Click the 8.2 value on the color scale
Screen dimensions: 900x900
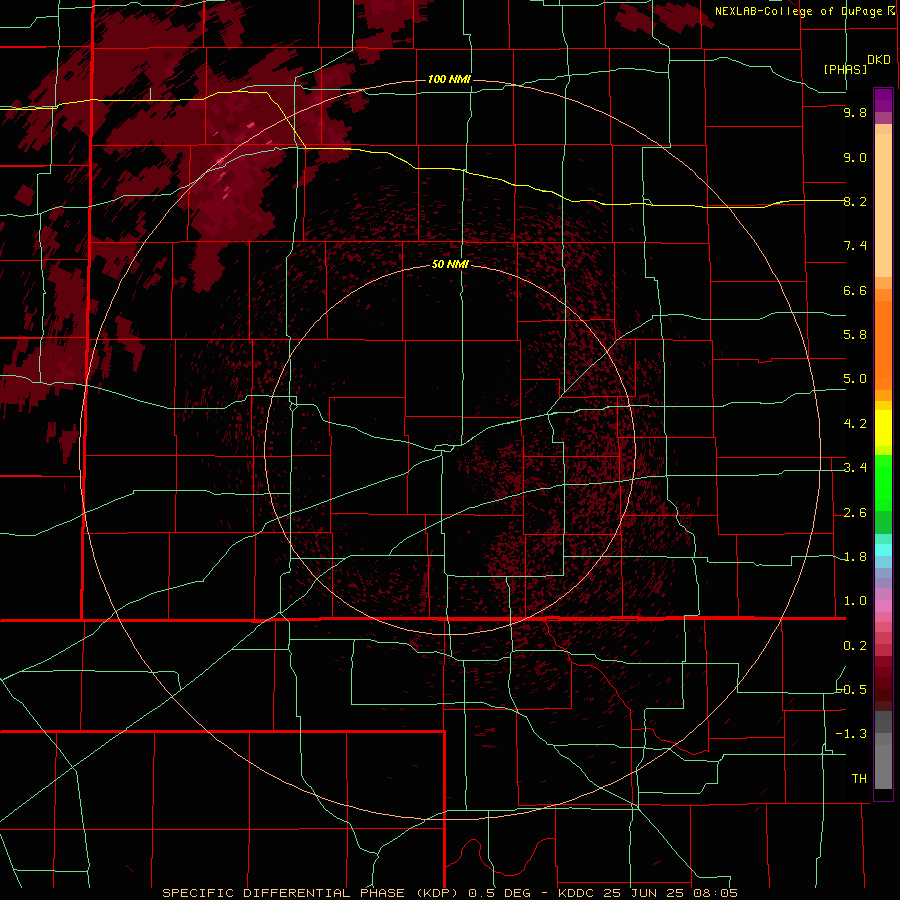(x=855, y=201)
